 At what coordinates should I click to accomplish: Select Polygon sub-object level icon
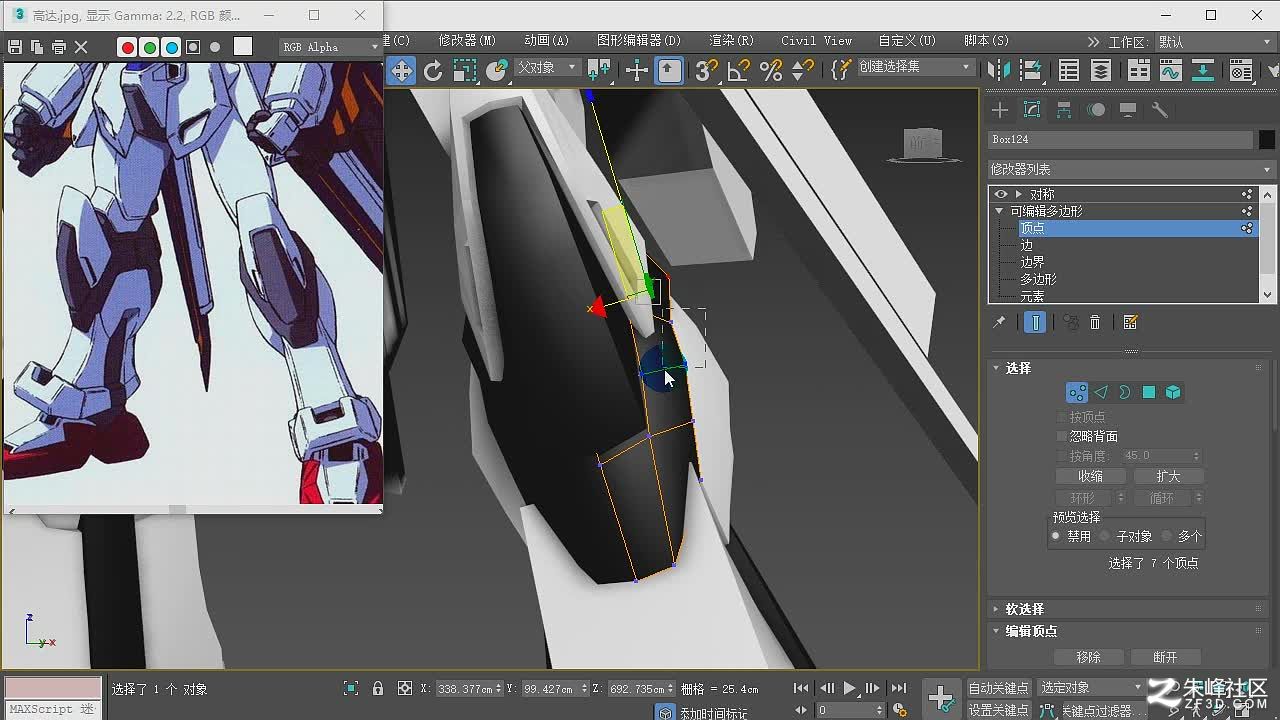1149,392
